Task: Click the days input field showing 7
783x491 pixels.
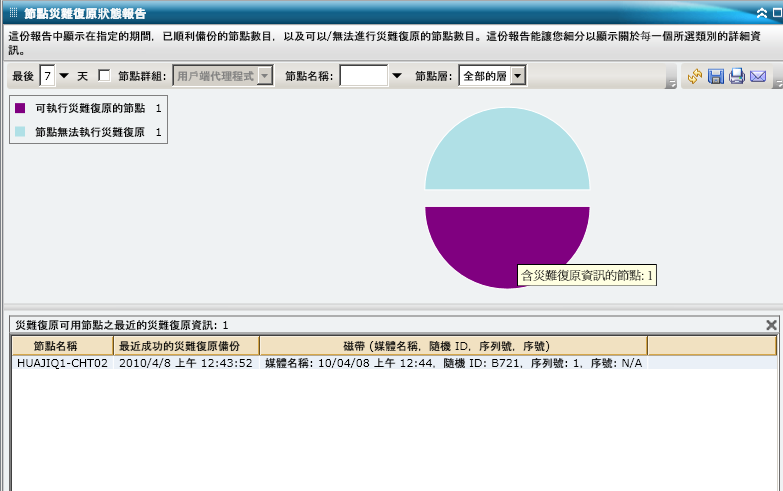Action: pyautogui.click(x=47, y=76)
